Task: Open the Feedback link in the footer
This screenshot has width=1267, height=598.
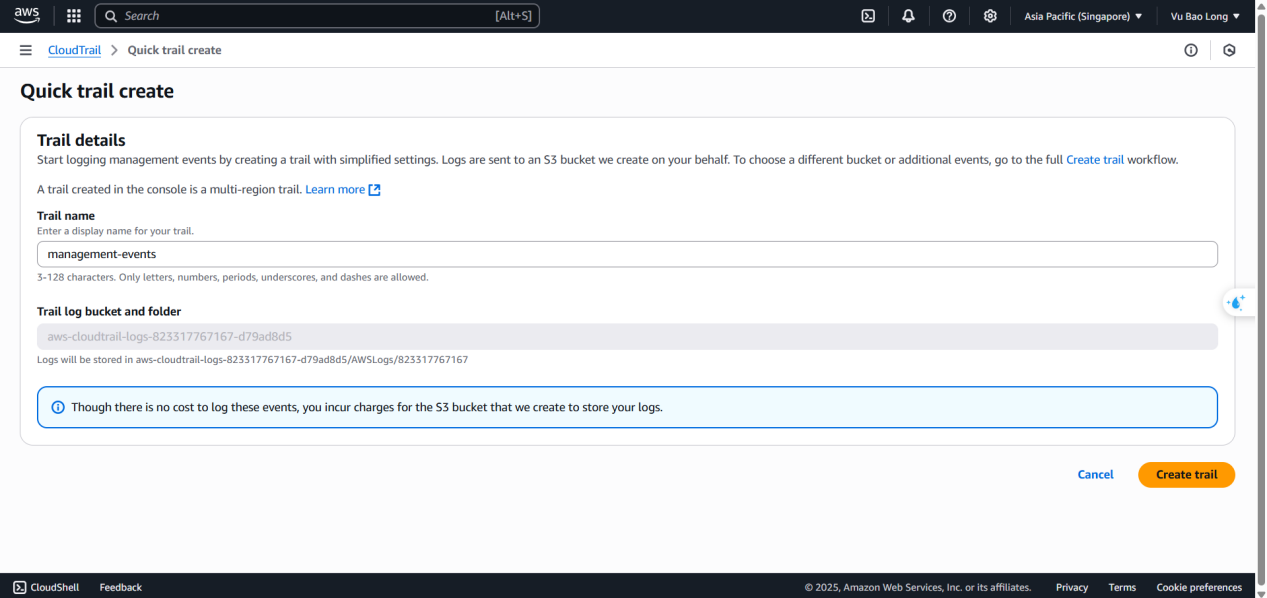Action: [121, 587]
